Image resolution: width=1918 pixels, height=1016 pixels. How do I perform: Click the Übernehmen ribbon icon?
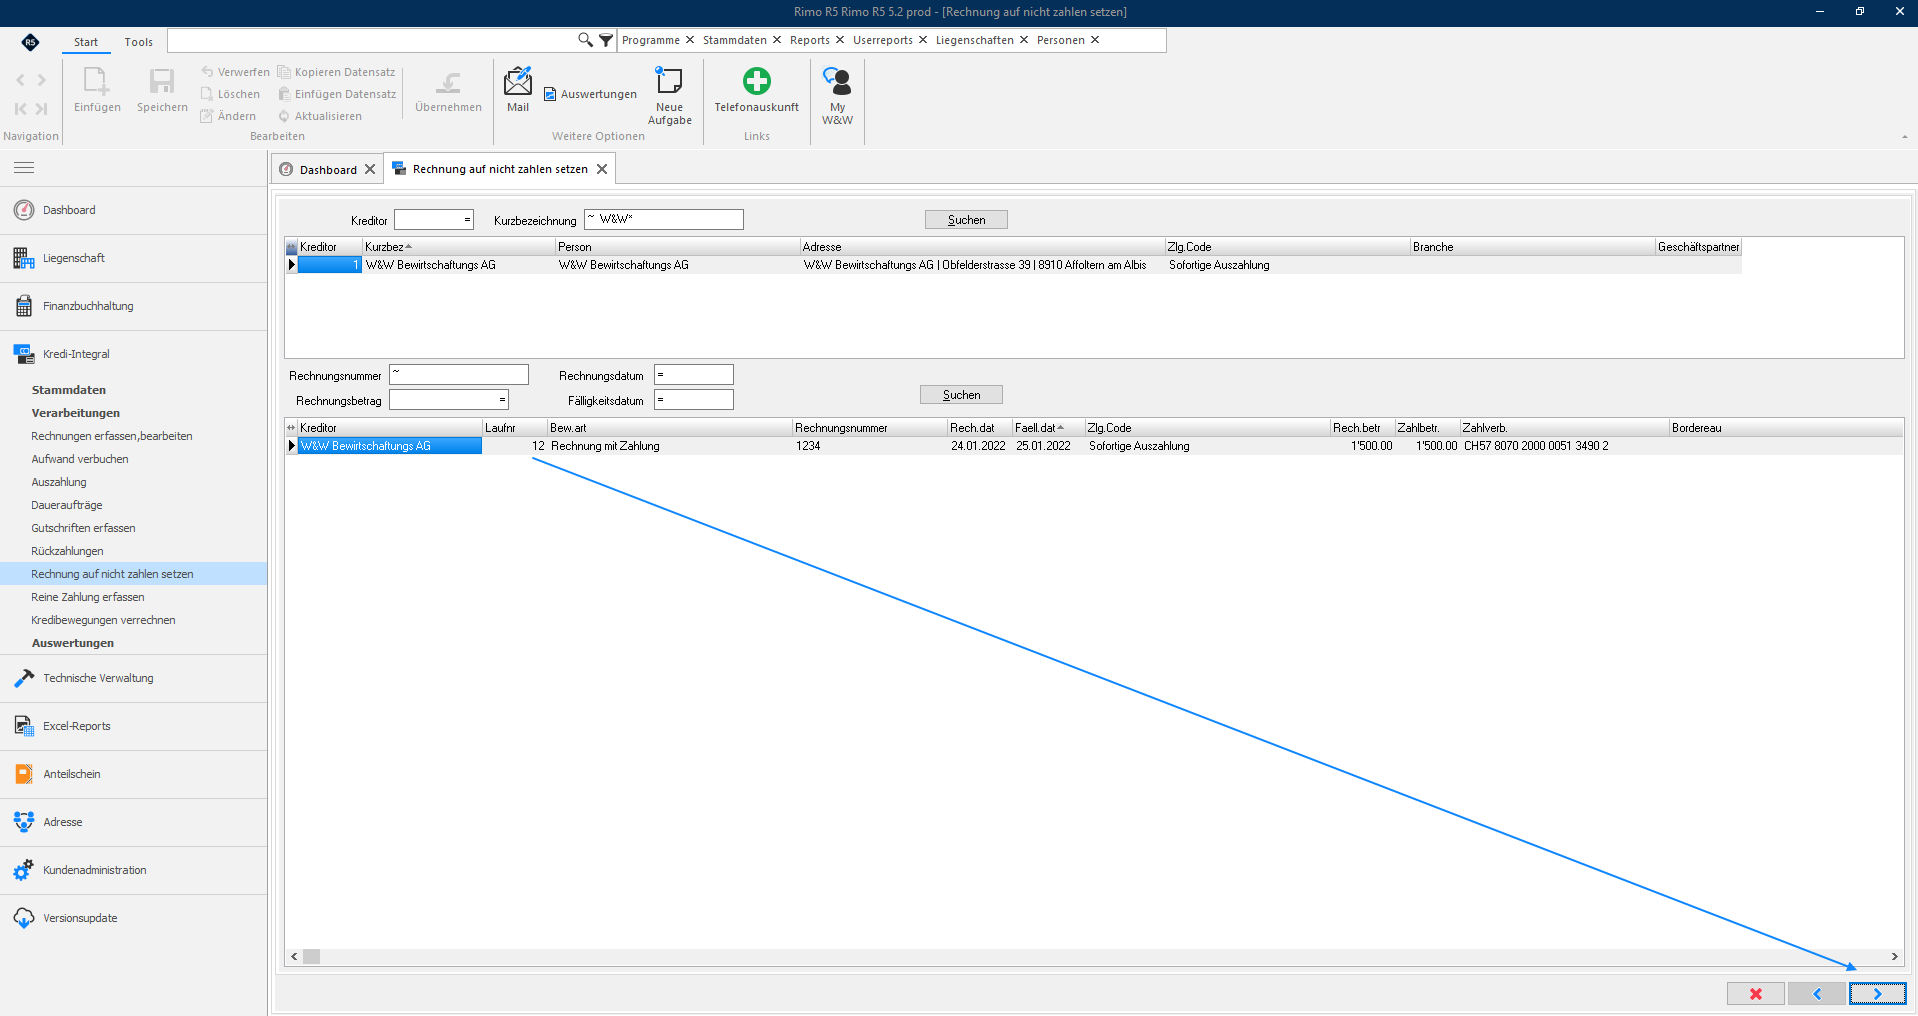coord(448,82)
